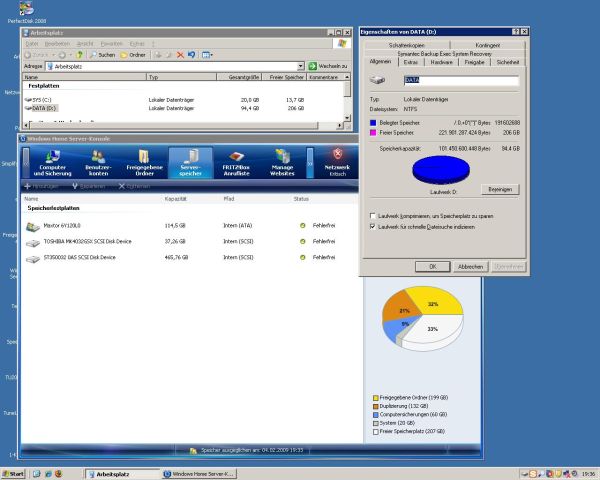Switch to Schattenkopien tab
The image size is (600, 480).
coord(407,45)
